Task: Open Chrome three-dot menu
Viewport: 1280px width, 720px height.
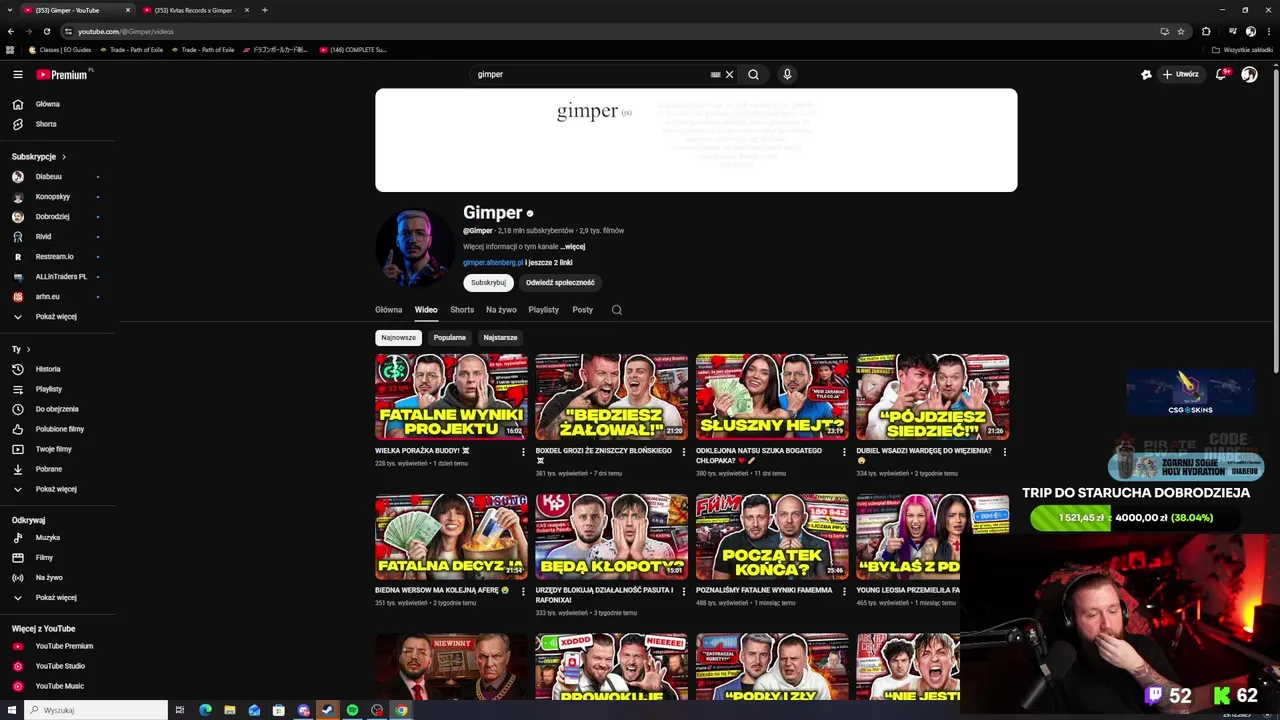Action: pyautogui.click(x=1268, y=31)
